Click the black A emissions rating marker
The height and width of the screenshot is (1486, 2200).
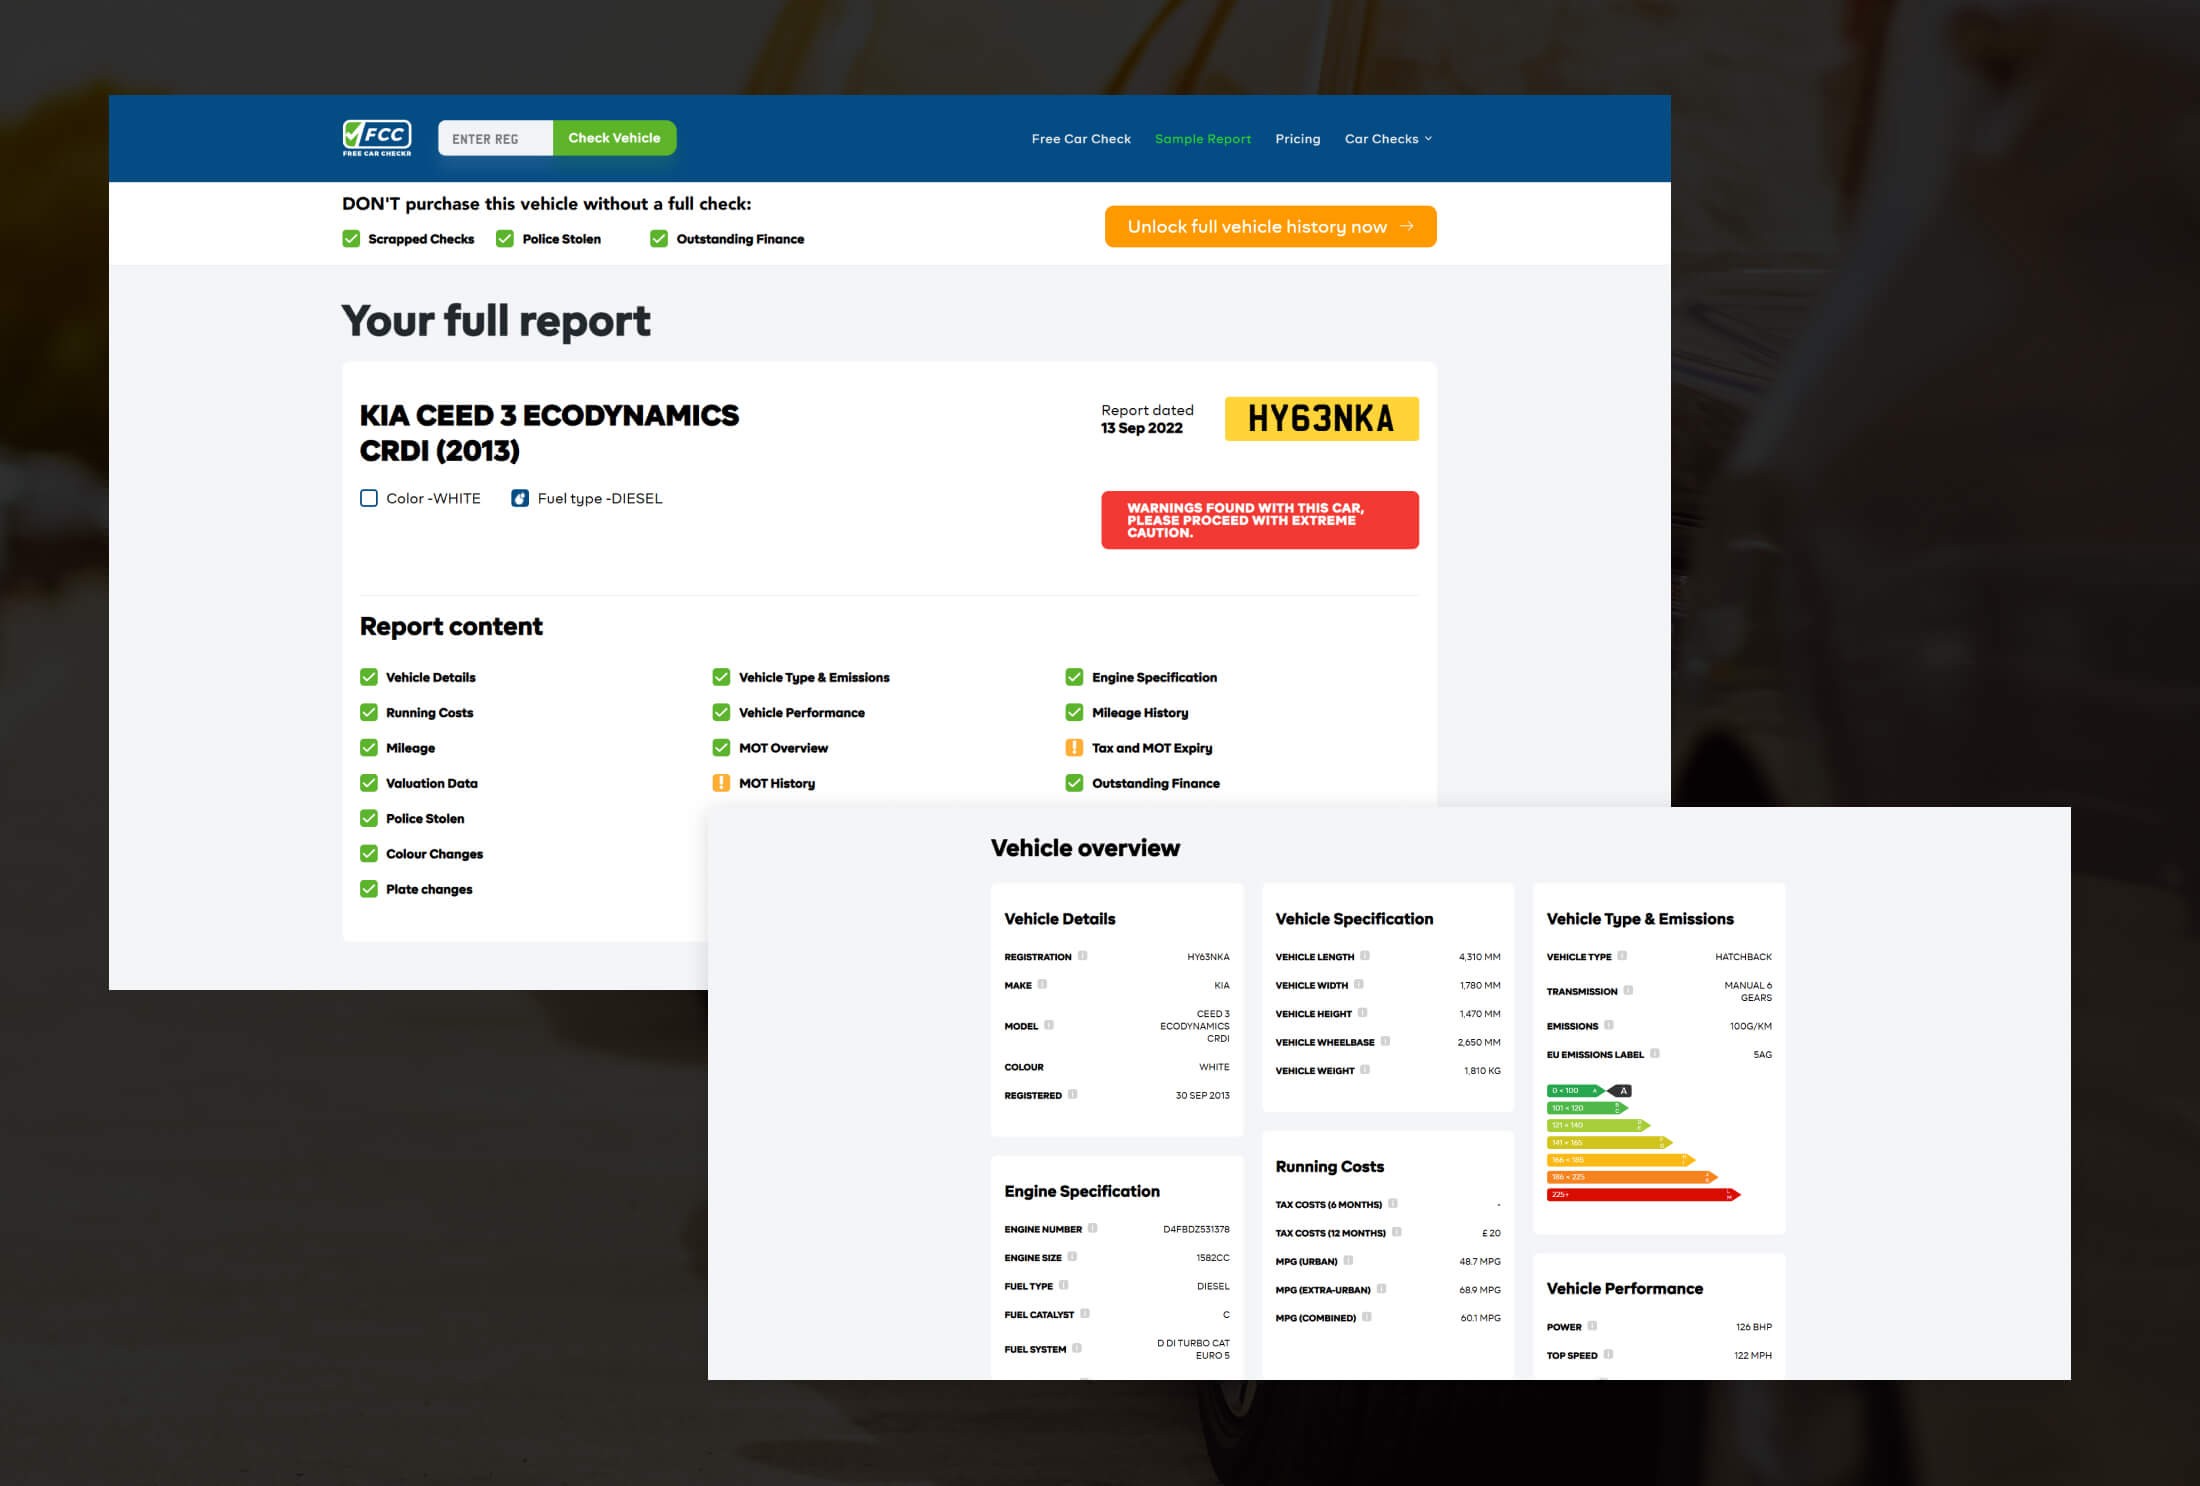tap(1620, 1090)
